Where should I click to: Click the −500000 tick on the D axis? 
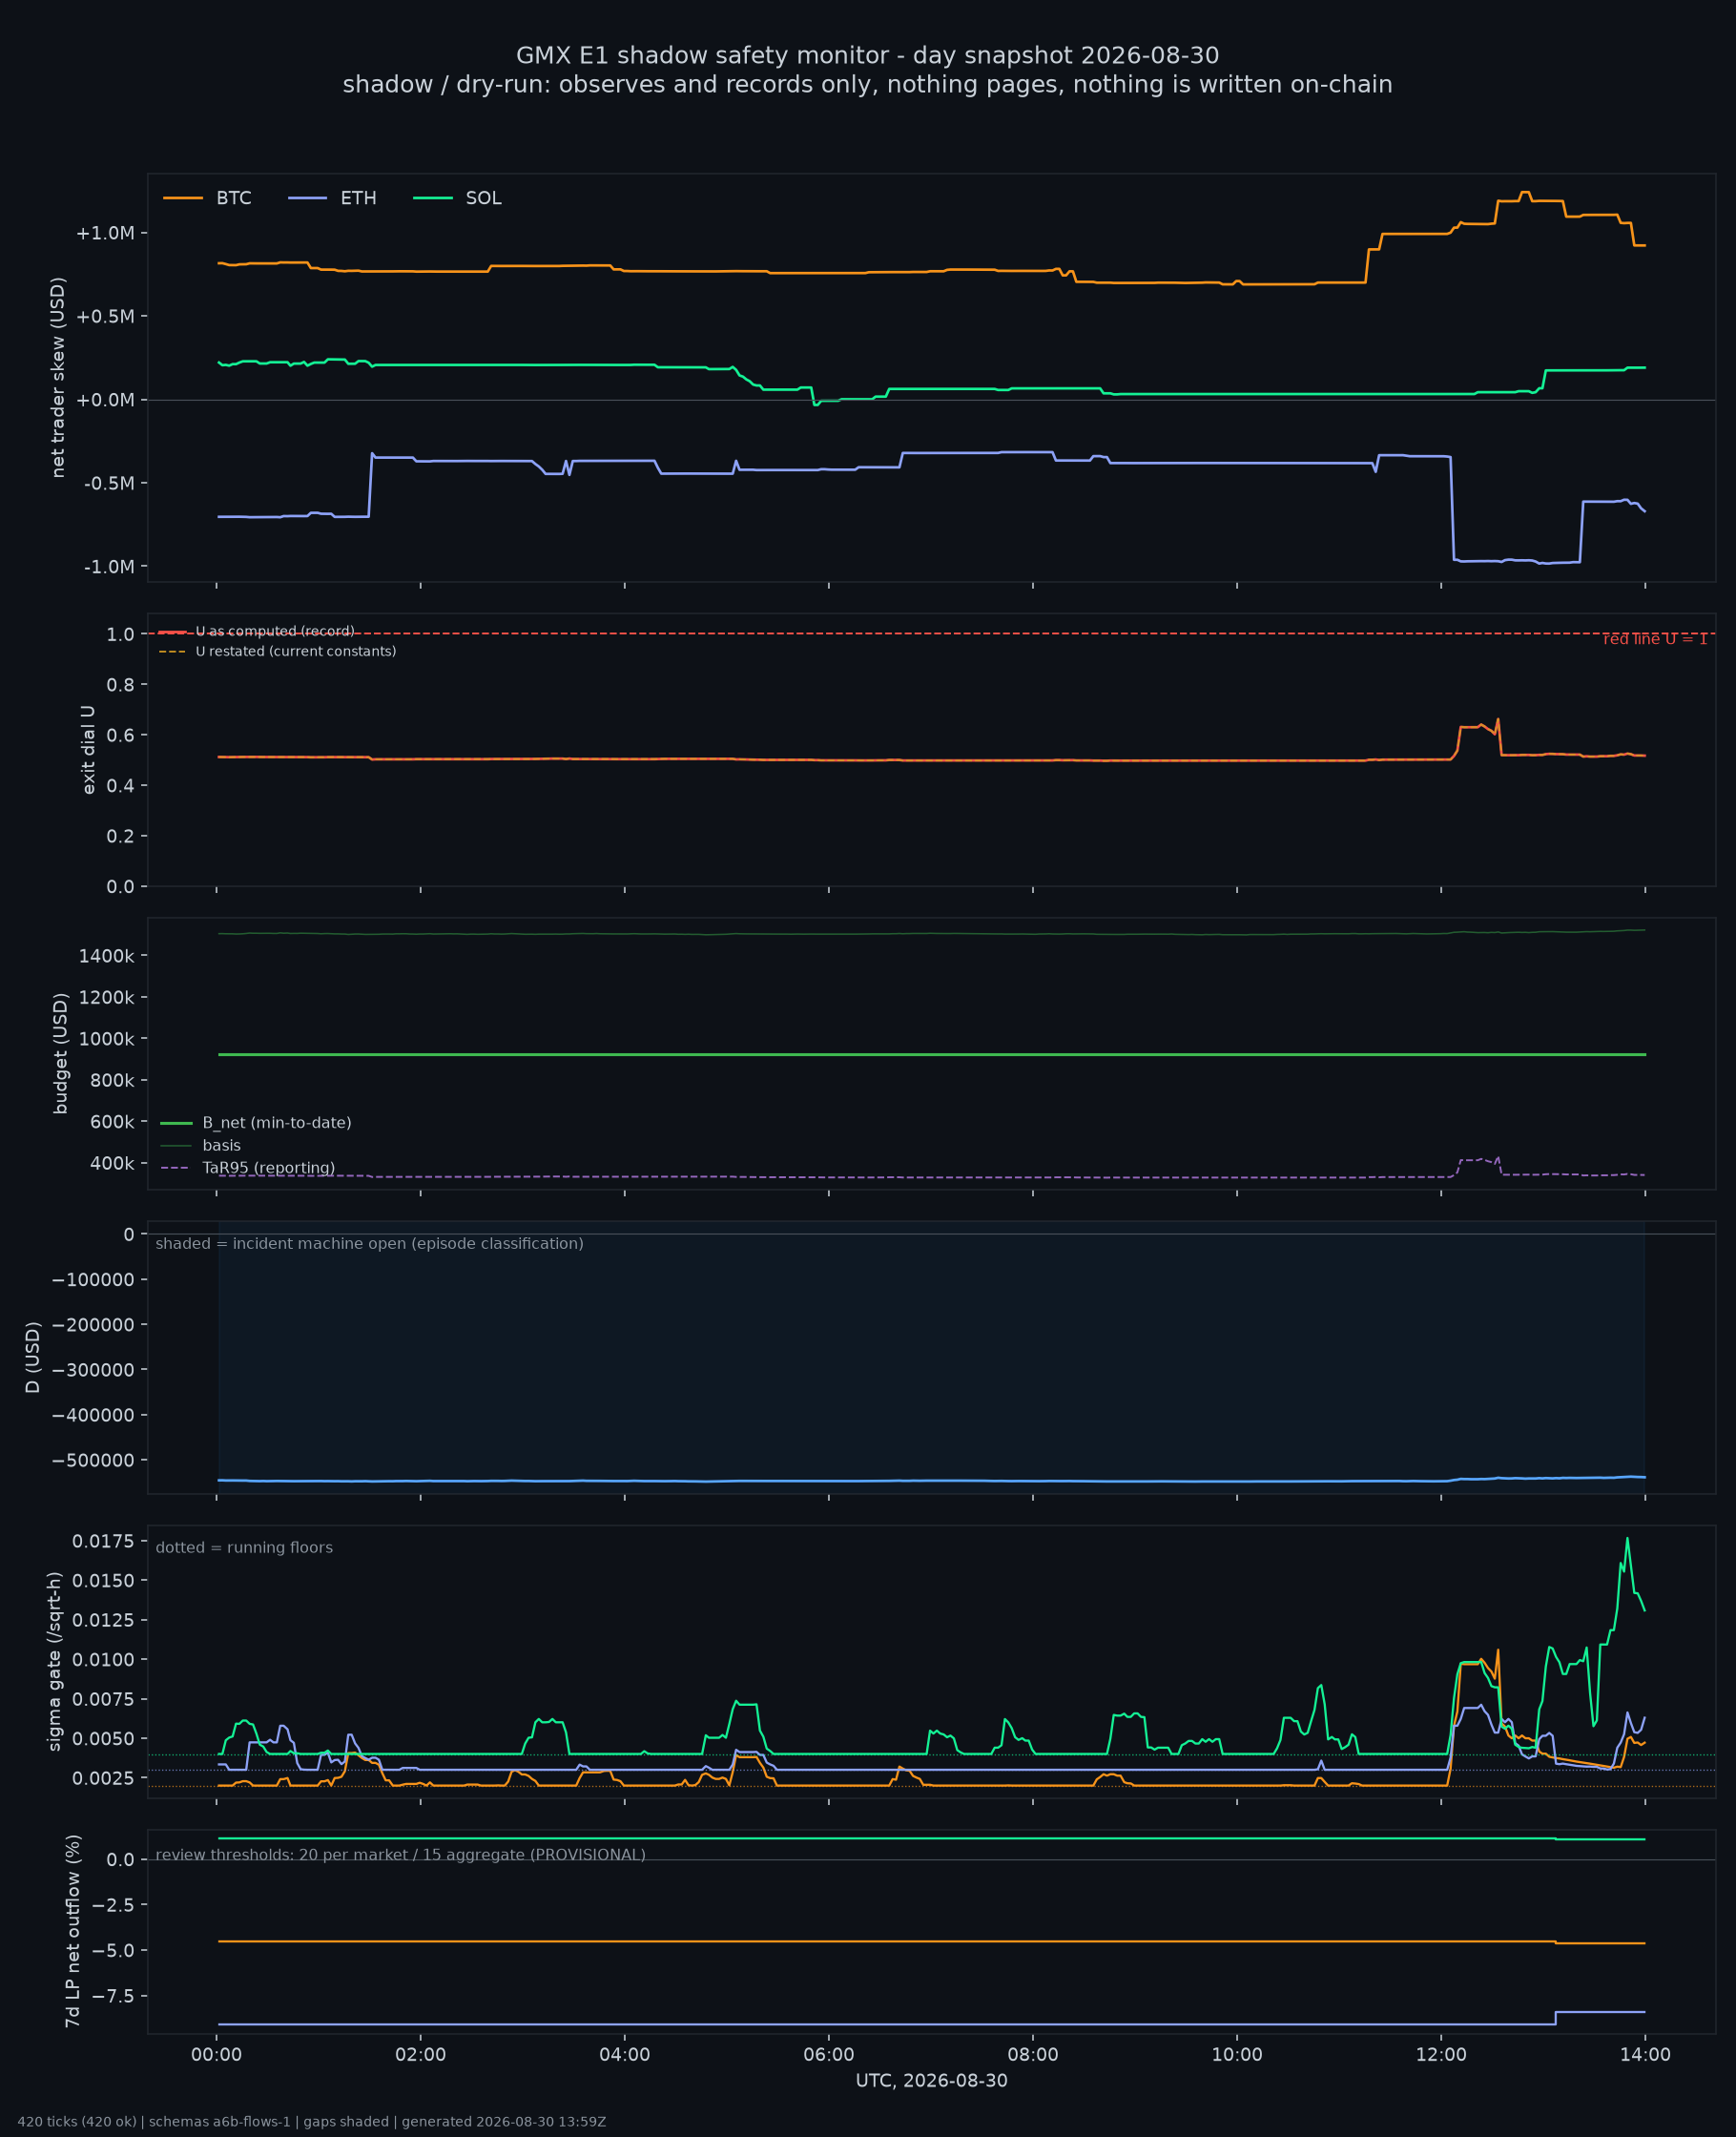pyautogui.click(x=92, y=1460)
